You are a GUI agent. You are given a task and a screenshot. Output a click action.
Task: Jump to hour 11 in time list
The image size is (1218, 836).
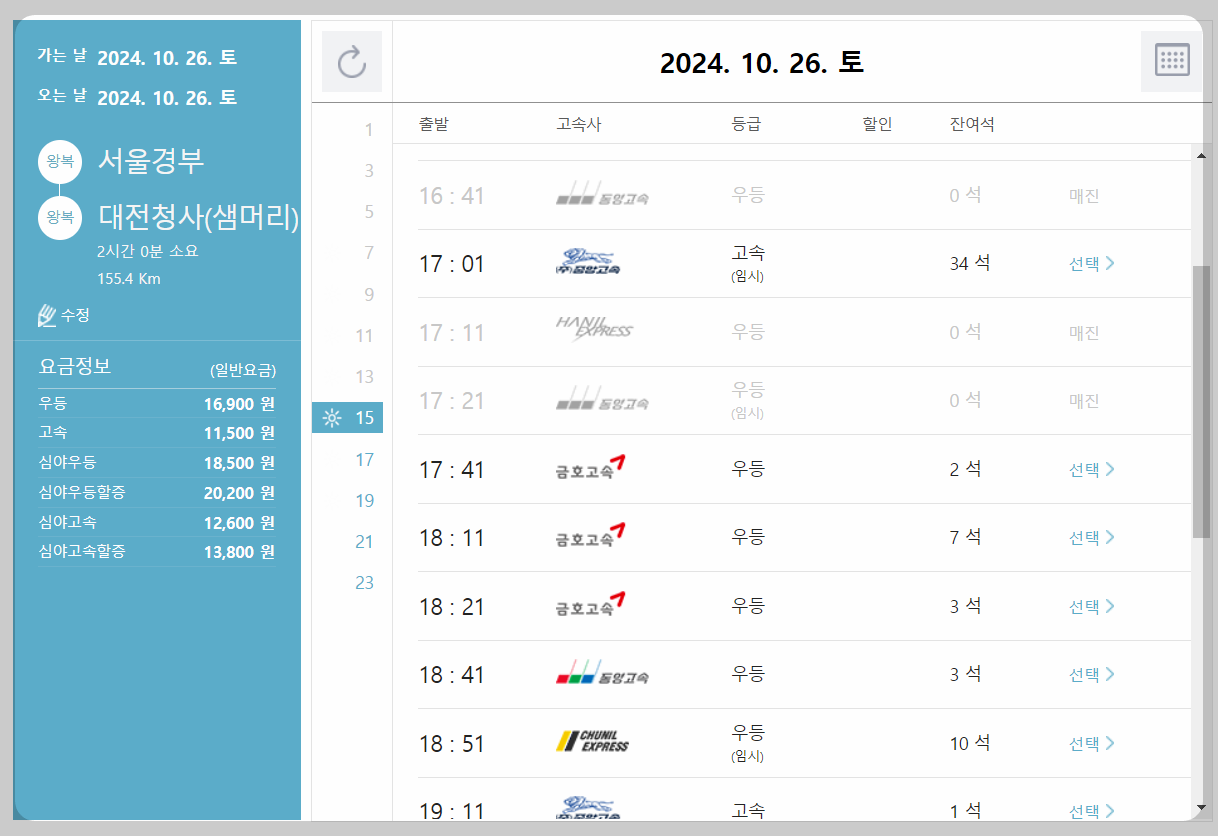pos(364,336)
